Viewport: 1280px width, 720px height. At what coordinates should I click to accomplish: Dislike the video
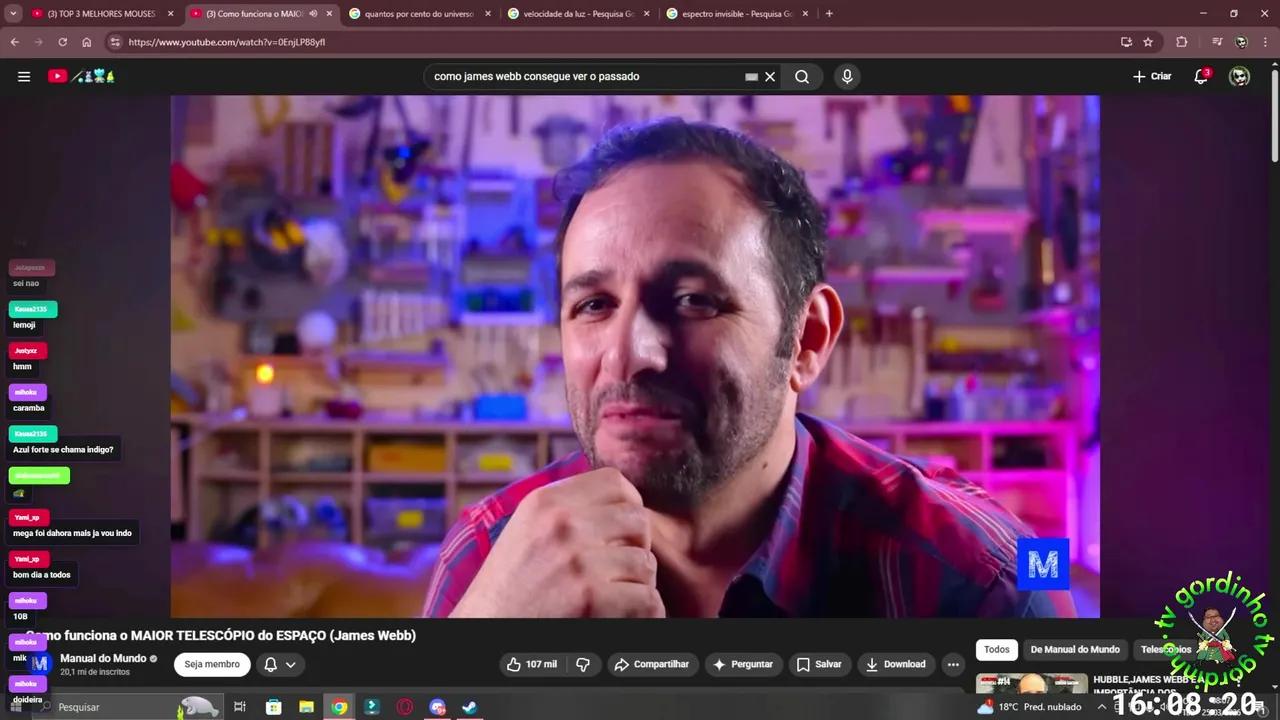click(x=583, y=664)
